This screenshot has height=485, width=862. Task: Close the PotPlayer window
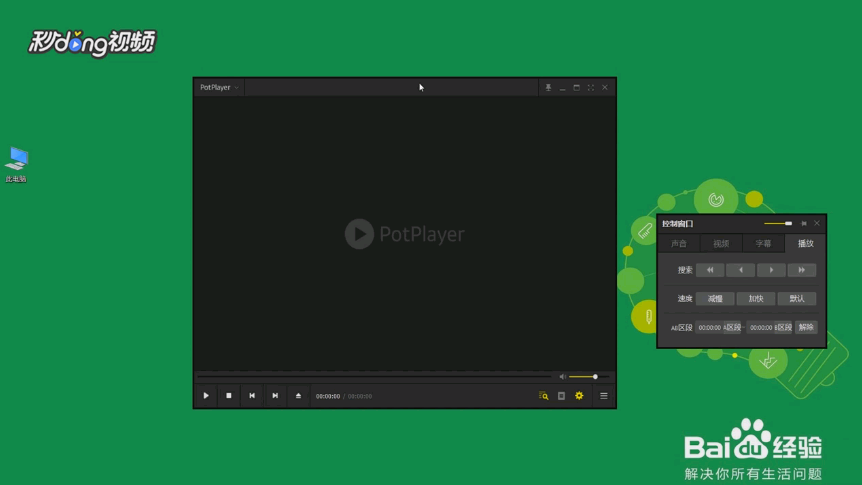605,87
